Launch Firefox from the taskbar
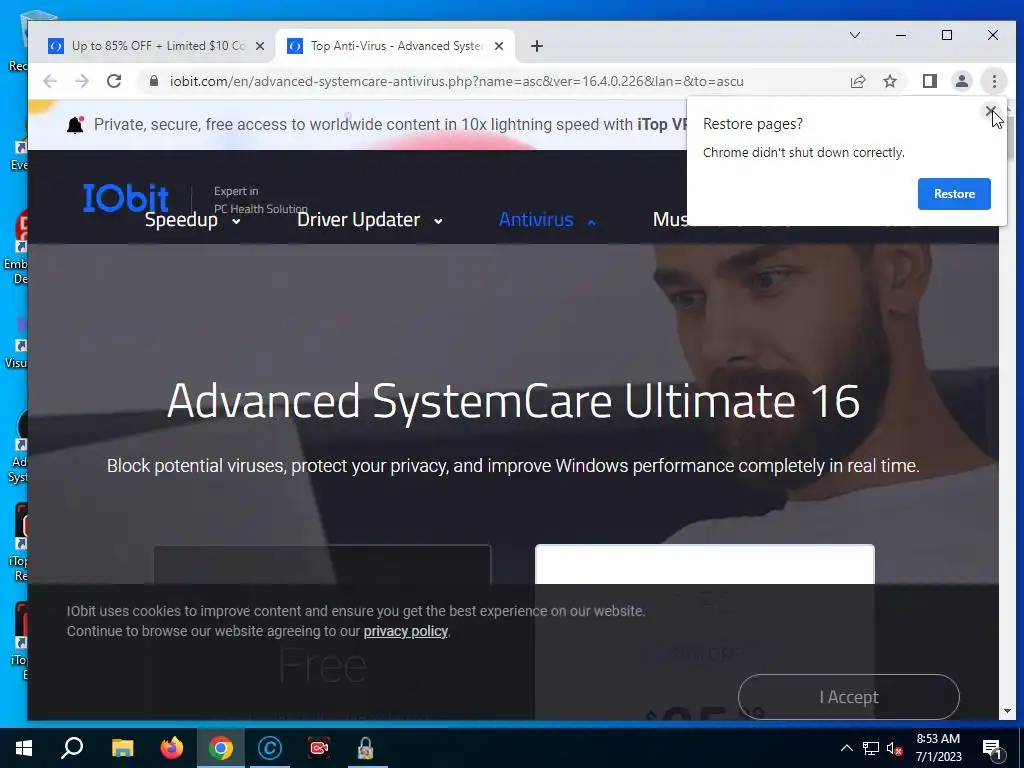The height and width of the screenshot is (768, 1024). [172, 748]
